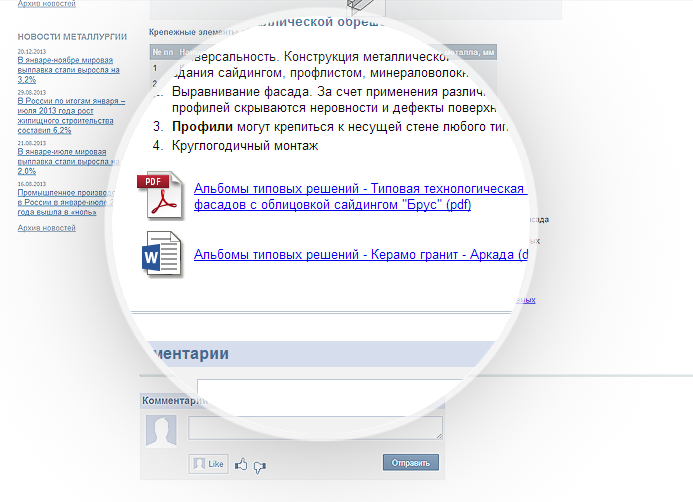
Task: Open news about January-November steel output 3.2%
Action: [69, 70]
